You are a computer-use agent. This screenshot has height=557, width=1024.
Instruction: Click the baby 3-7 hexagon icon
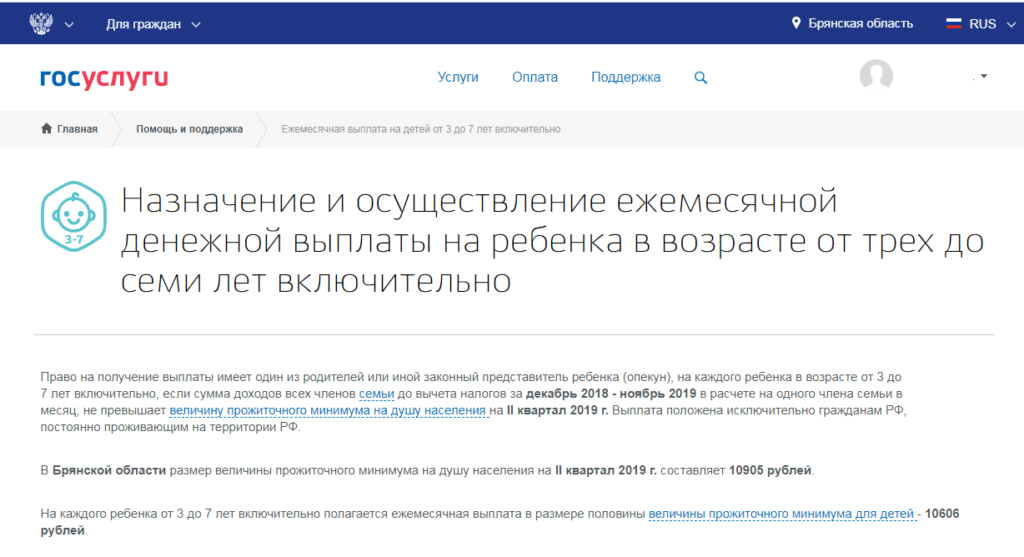point(73,216)
